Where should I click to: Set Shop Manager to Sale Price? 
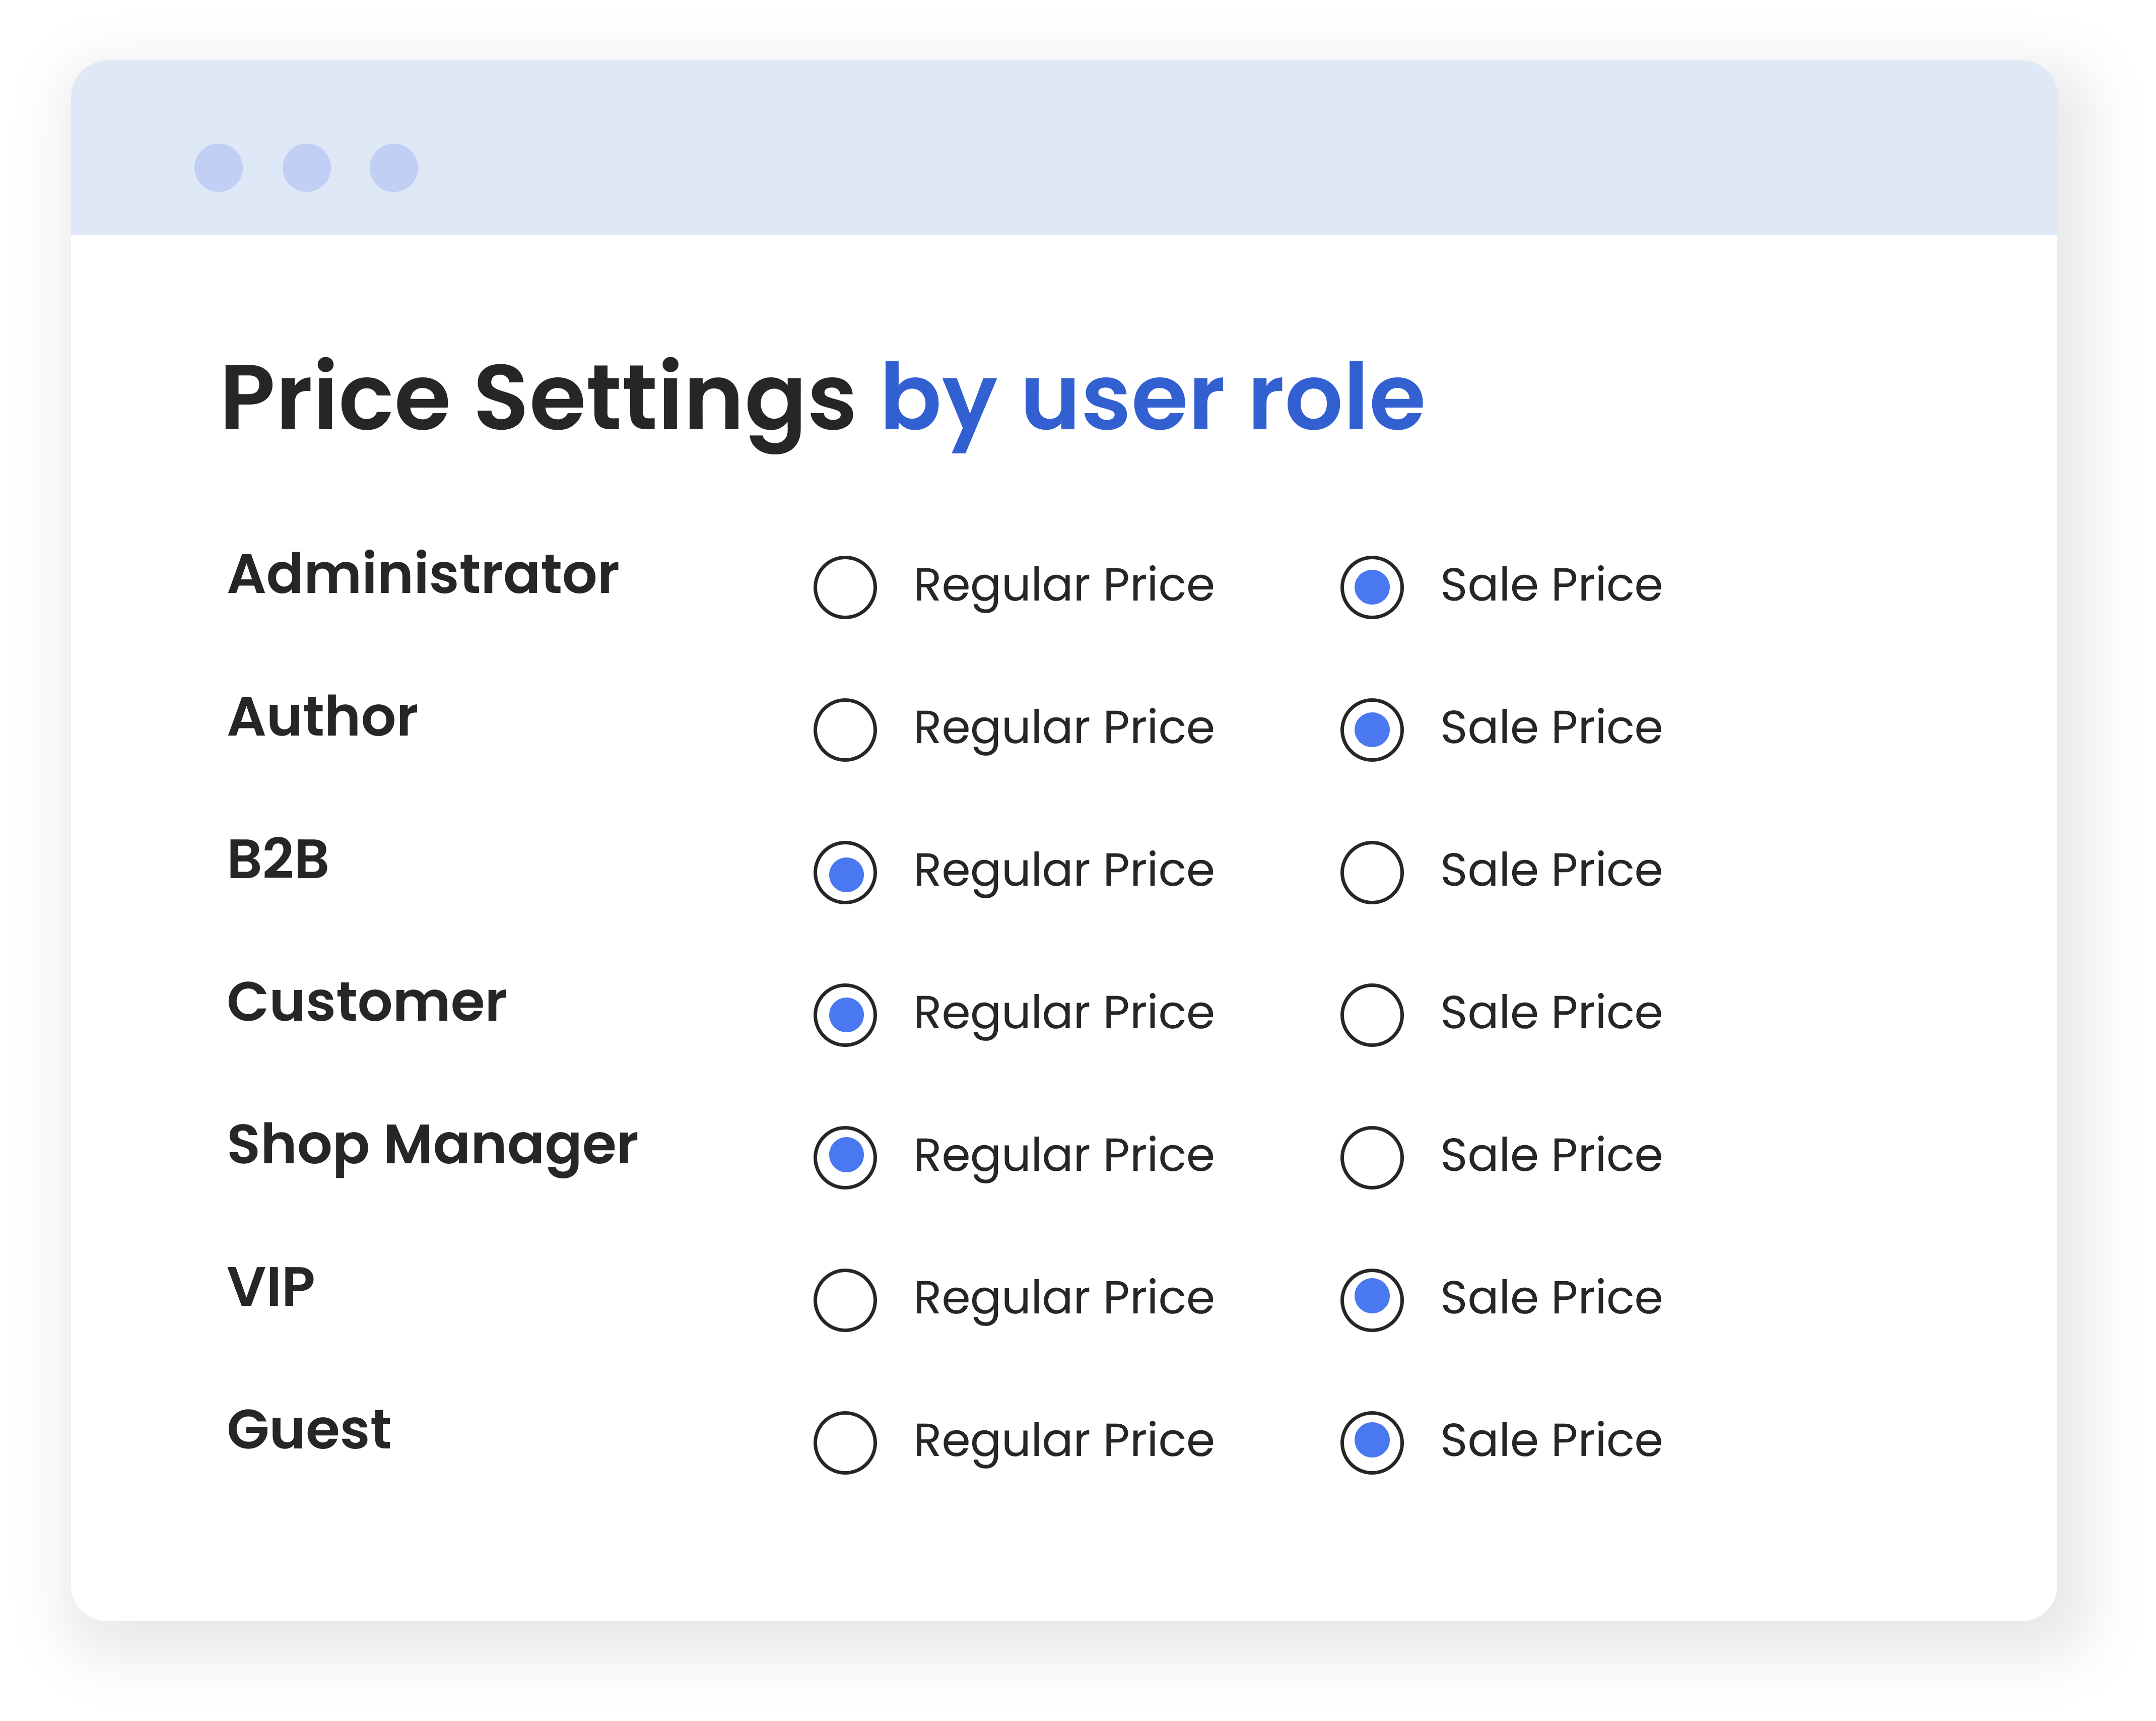(x=1371, y=1157)
